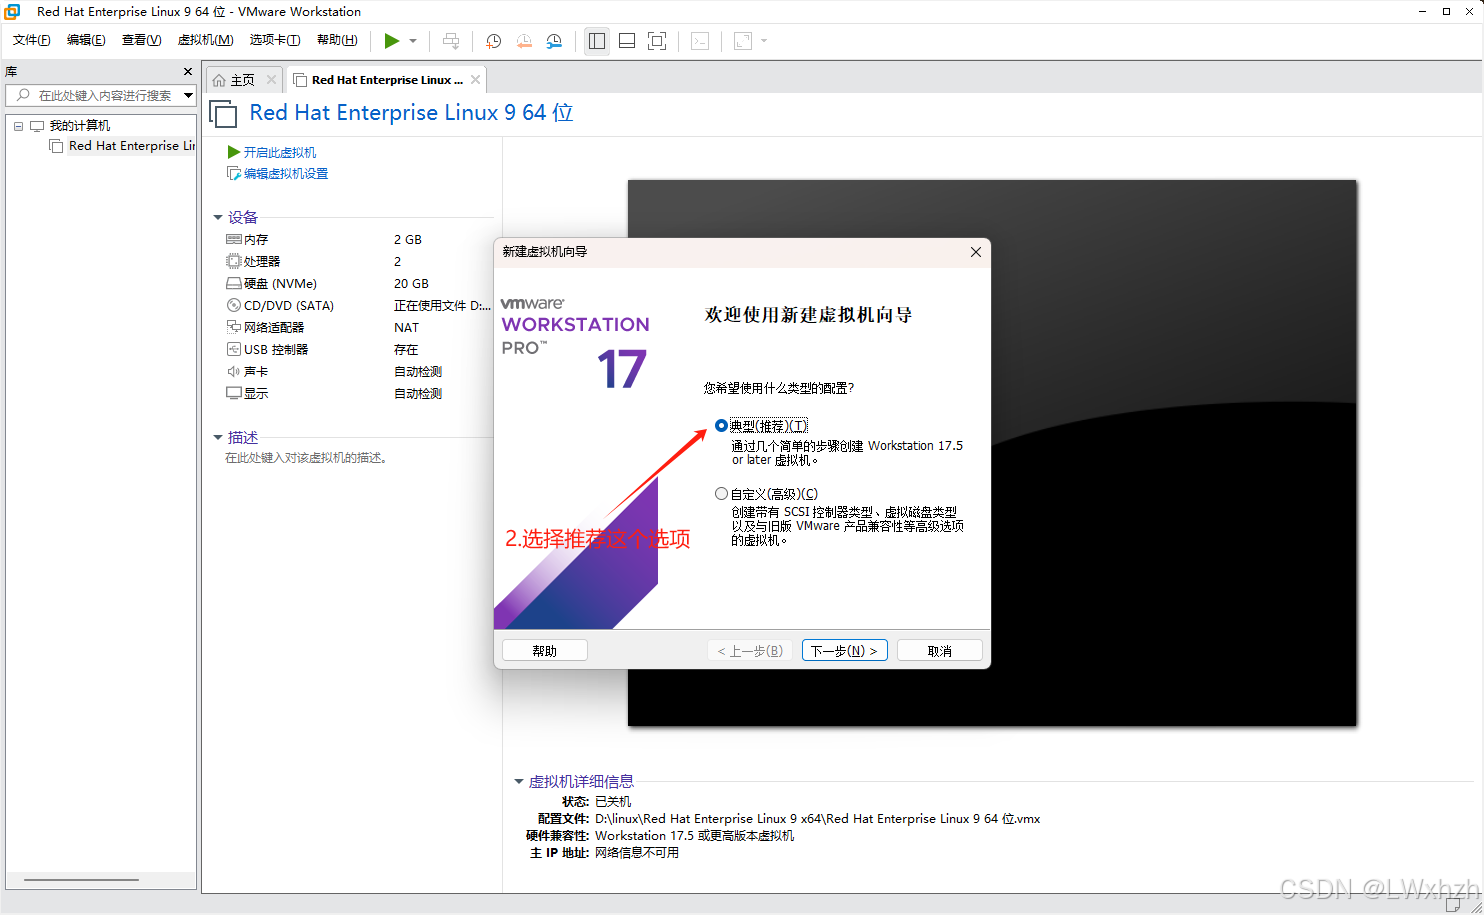Click the 网络适配器 network adapter icon

pyautogui.click(x=234, y=327)
